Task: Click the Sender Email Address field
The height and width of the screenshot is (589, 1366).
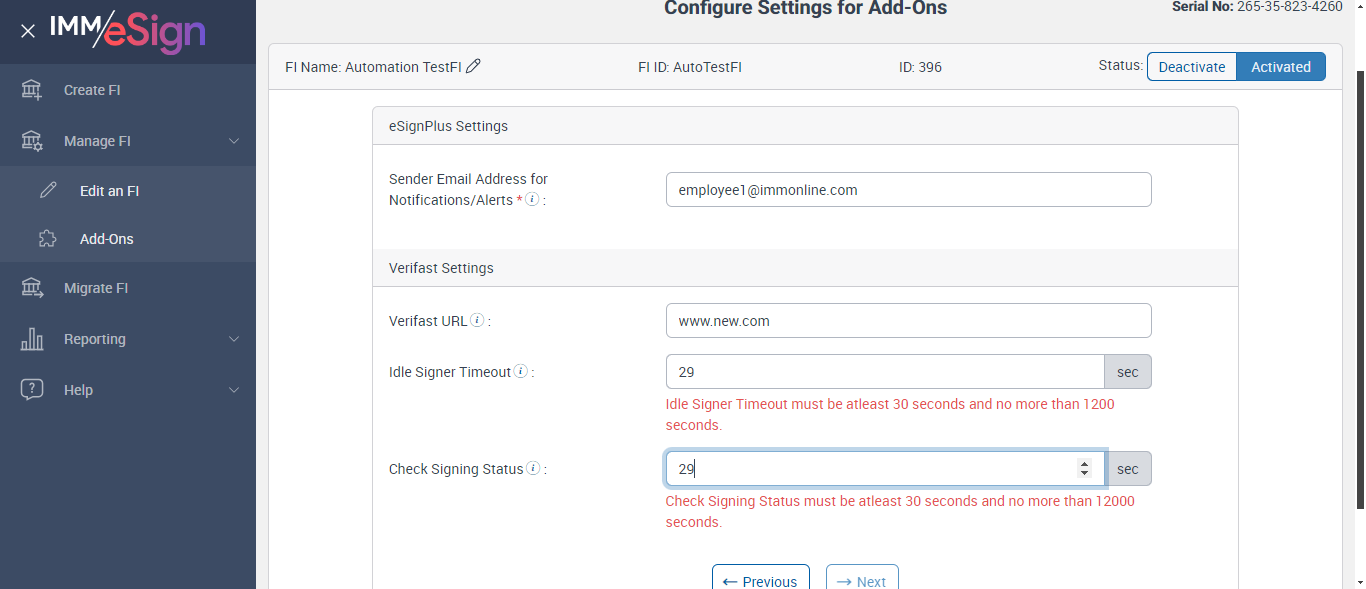Action: pos(908,190)
